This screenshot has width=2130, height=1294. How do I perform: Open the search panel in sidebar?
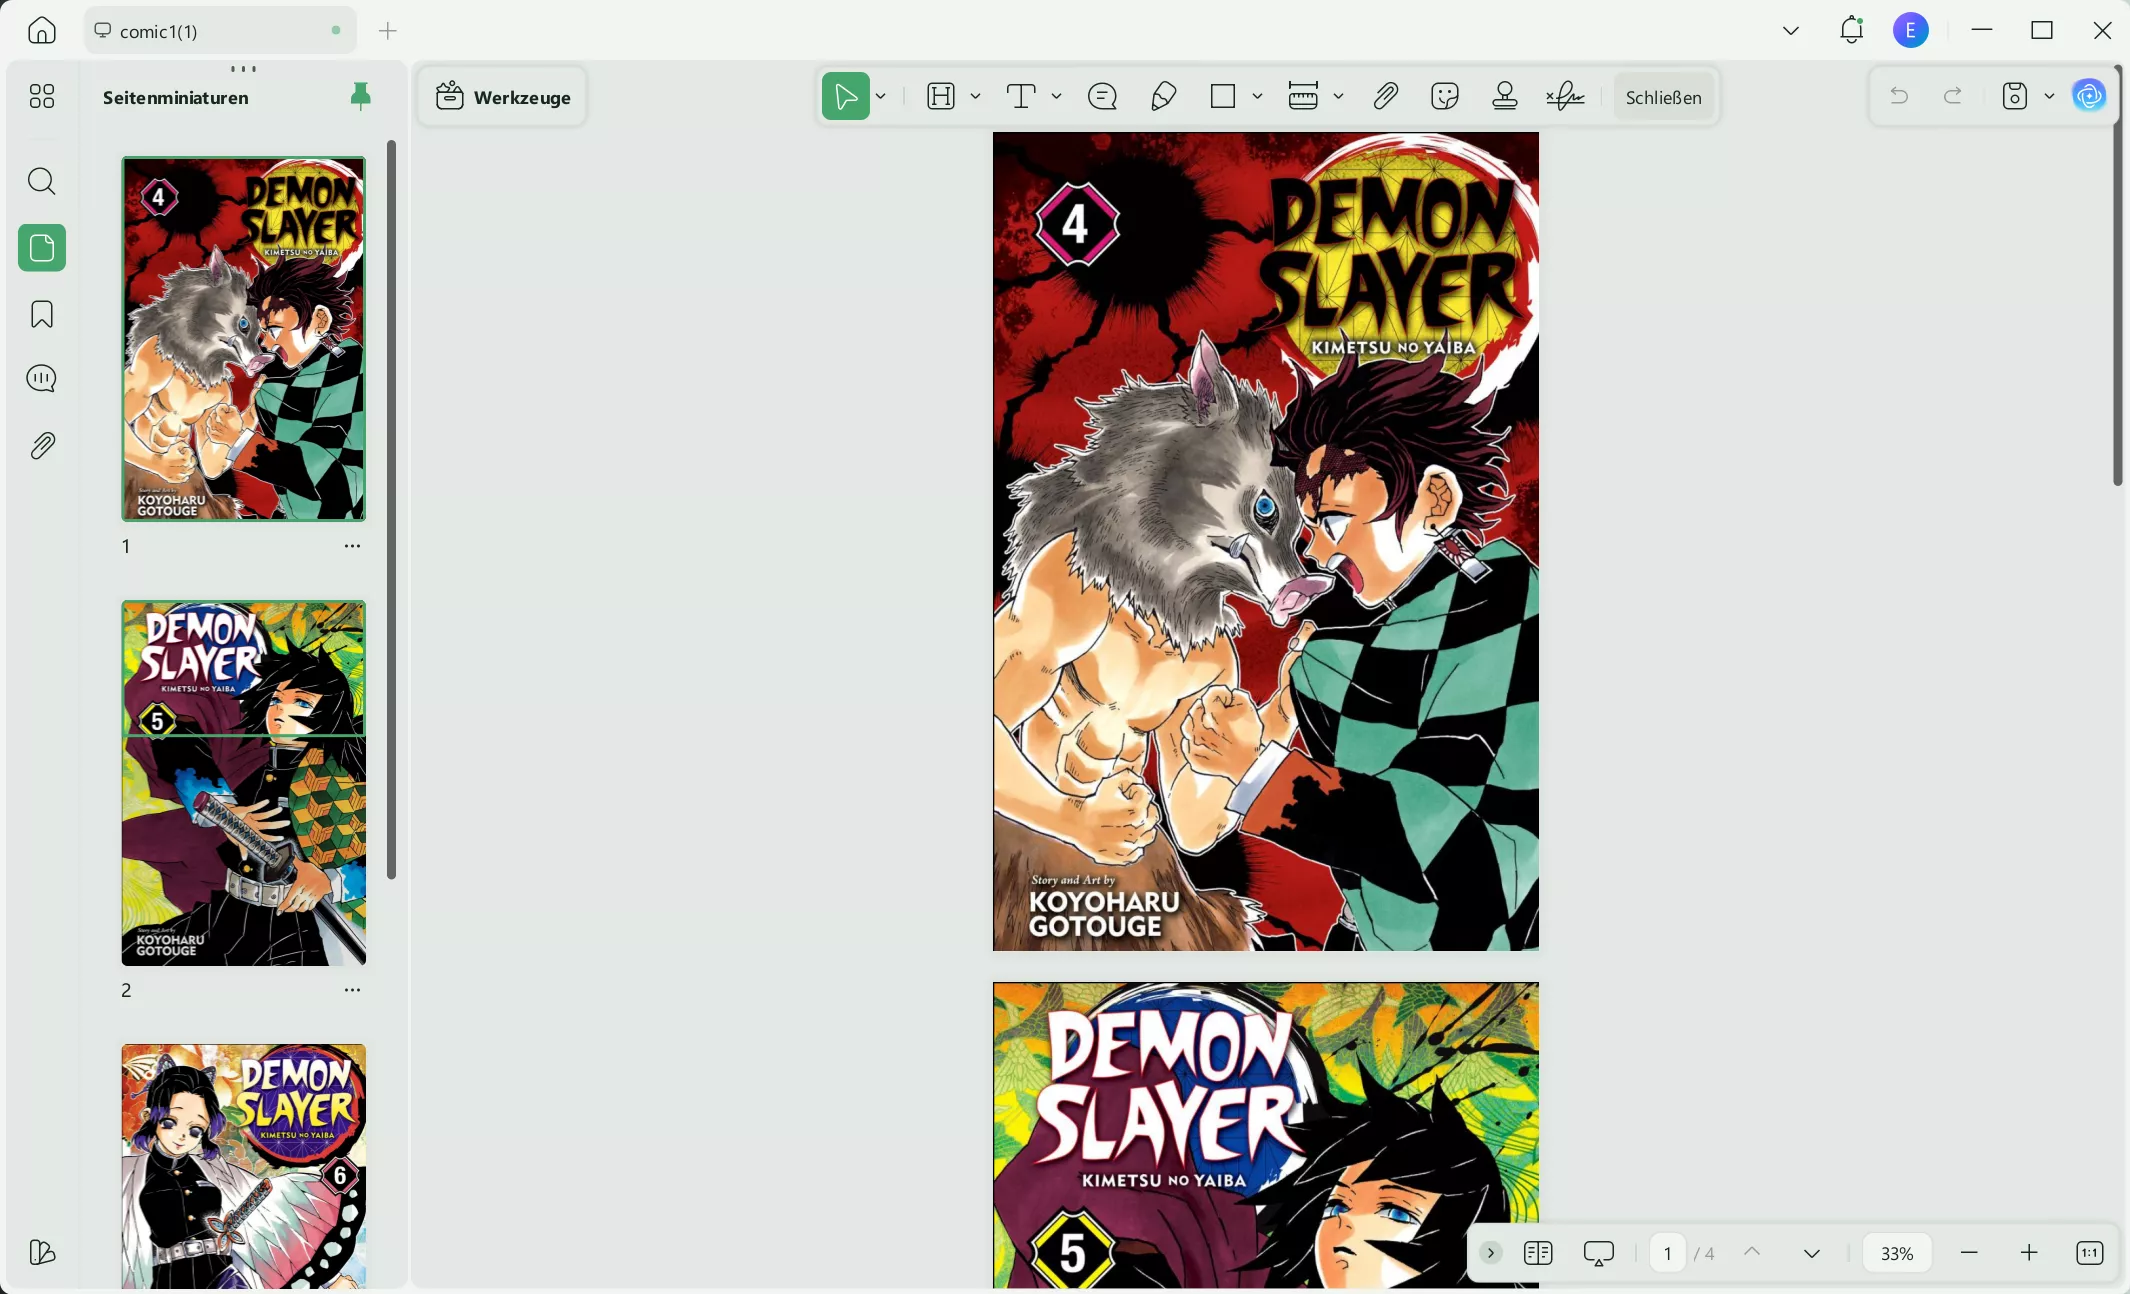[42, 181]
